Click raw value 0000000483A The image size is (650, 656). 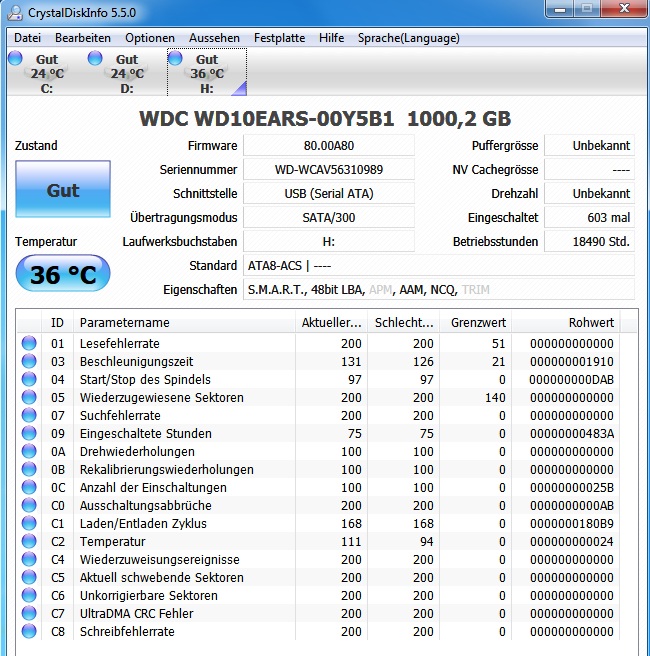[x=572, y=433]
